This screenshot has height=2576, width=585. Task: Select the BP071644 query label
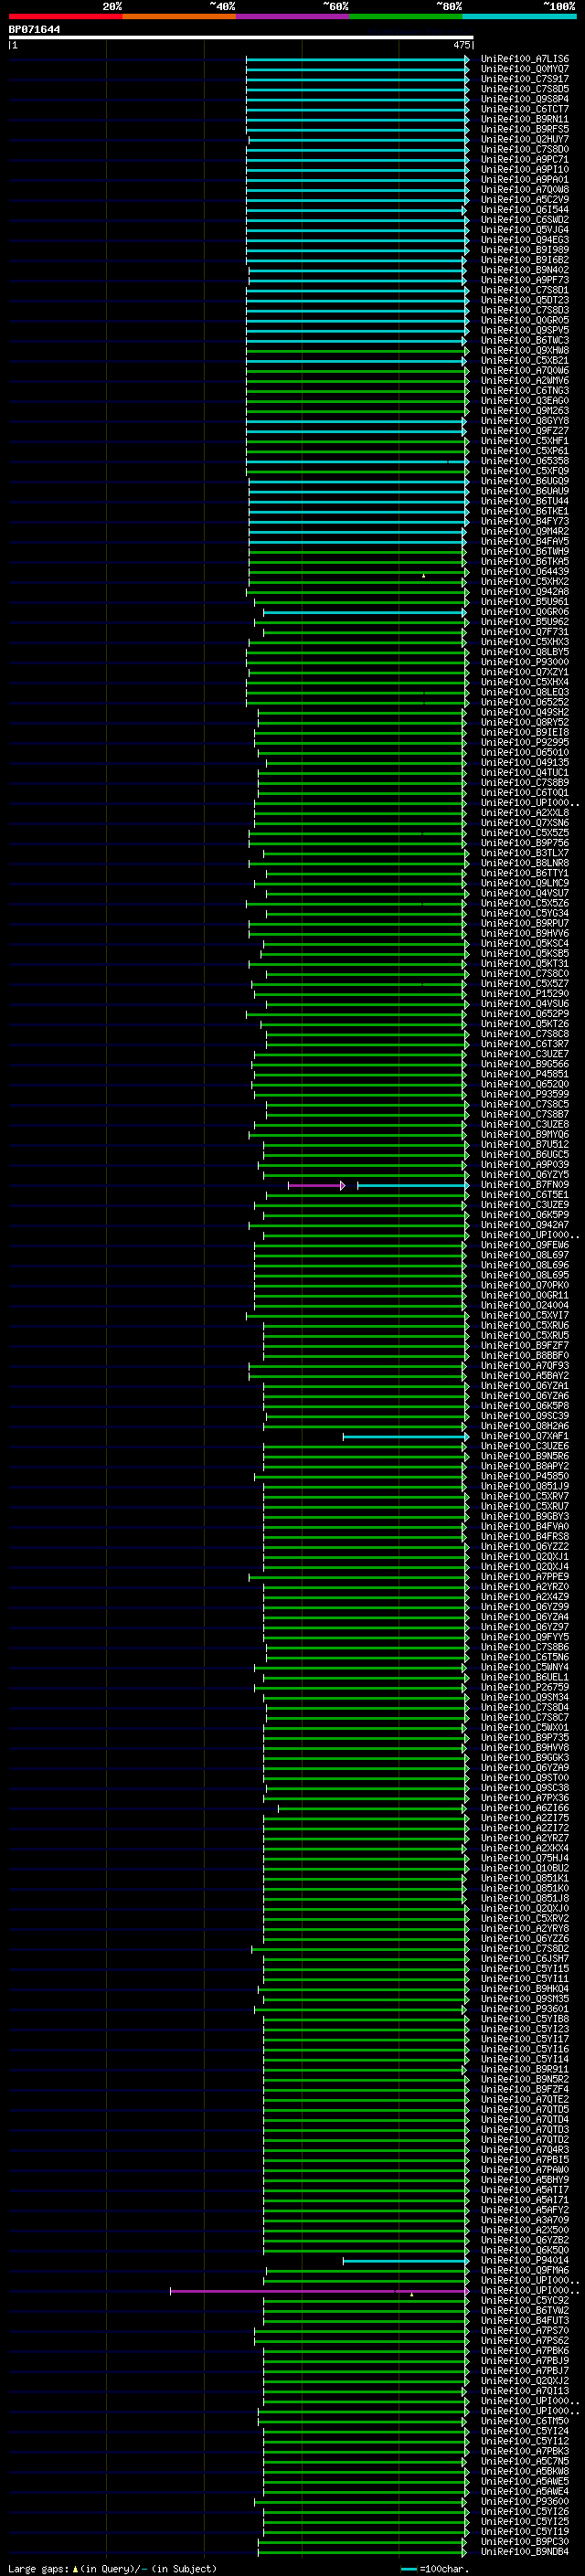pos(34,30)
